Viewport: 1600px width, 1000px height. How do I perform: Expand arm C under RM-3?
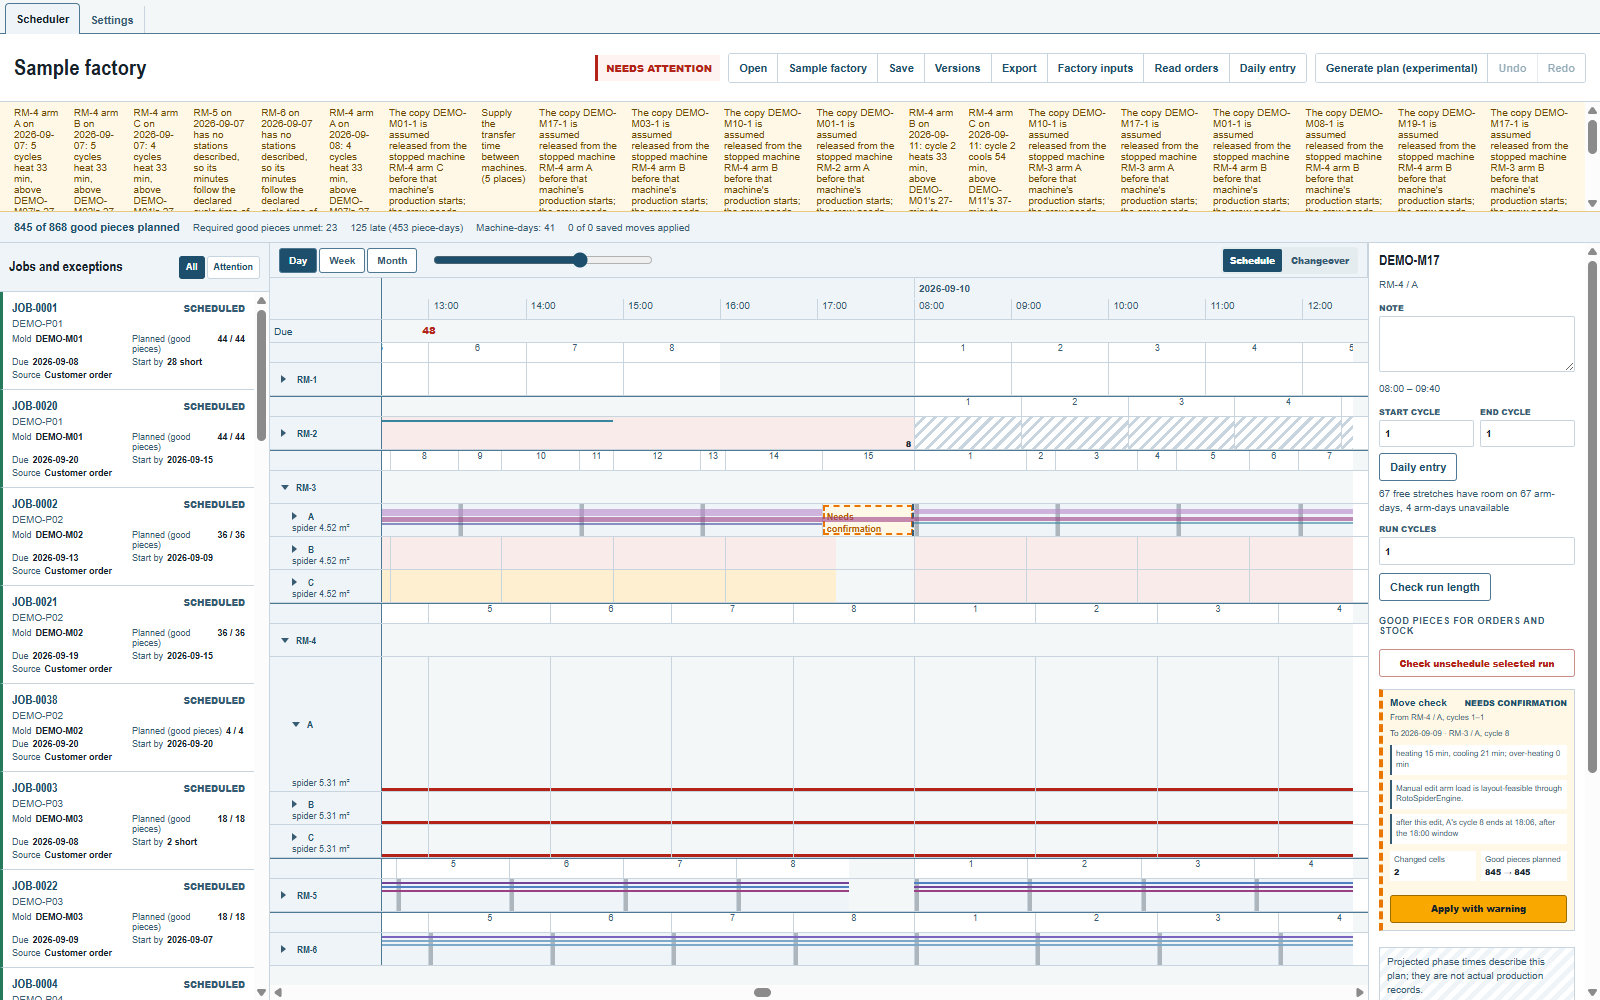pyautogui.click(x=295, y=582)
